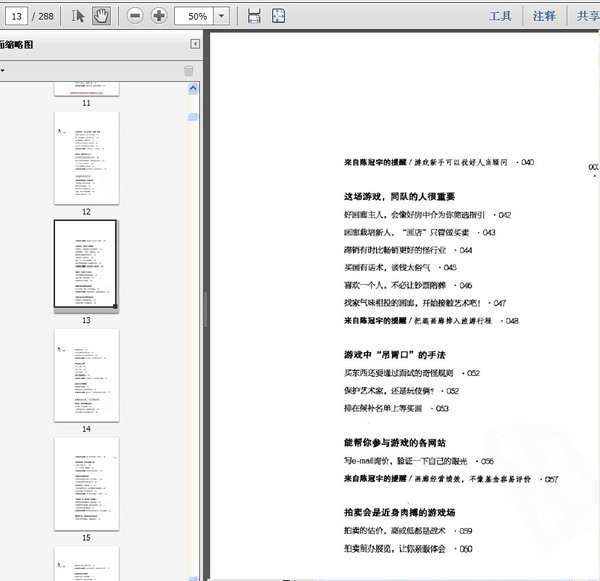Click the entry ending with page 056

click(x=419, y=461)
